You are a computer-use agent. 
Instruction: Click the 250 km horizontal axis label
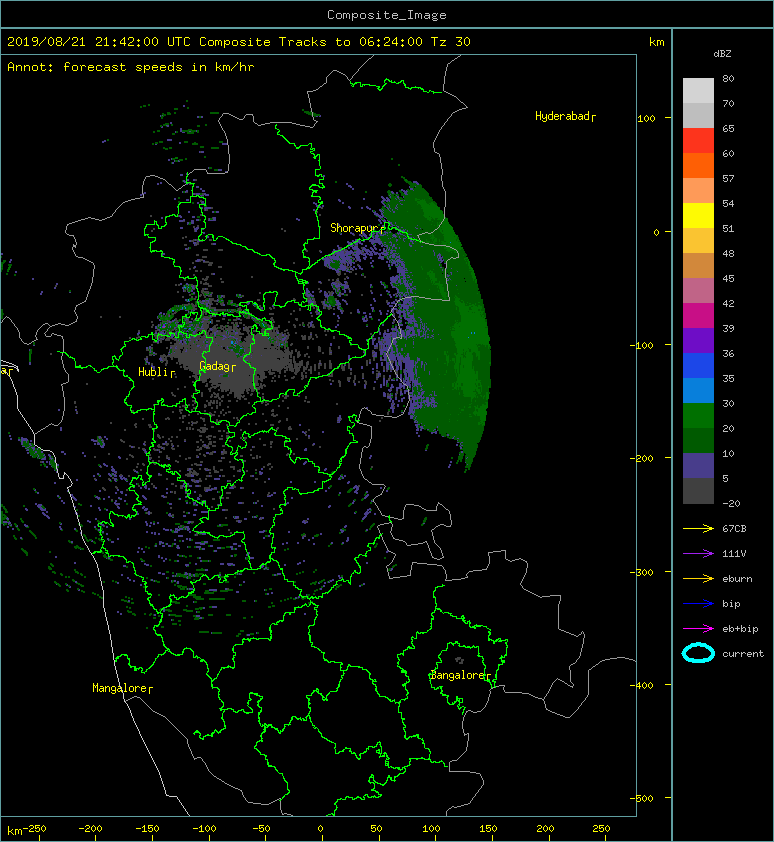pos(601,829)
